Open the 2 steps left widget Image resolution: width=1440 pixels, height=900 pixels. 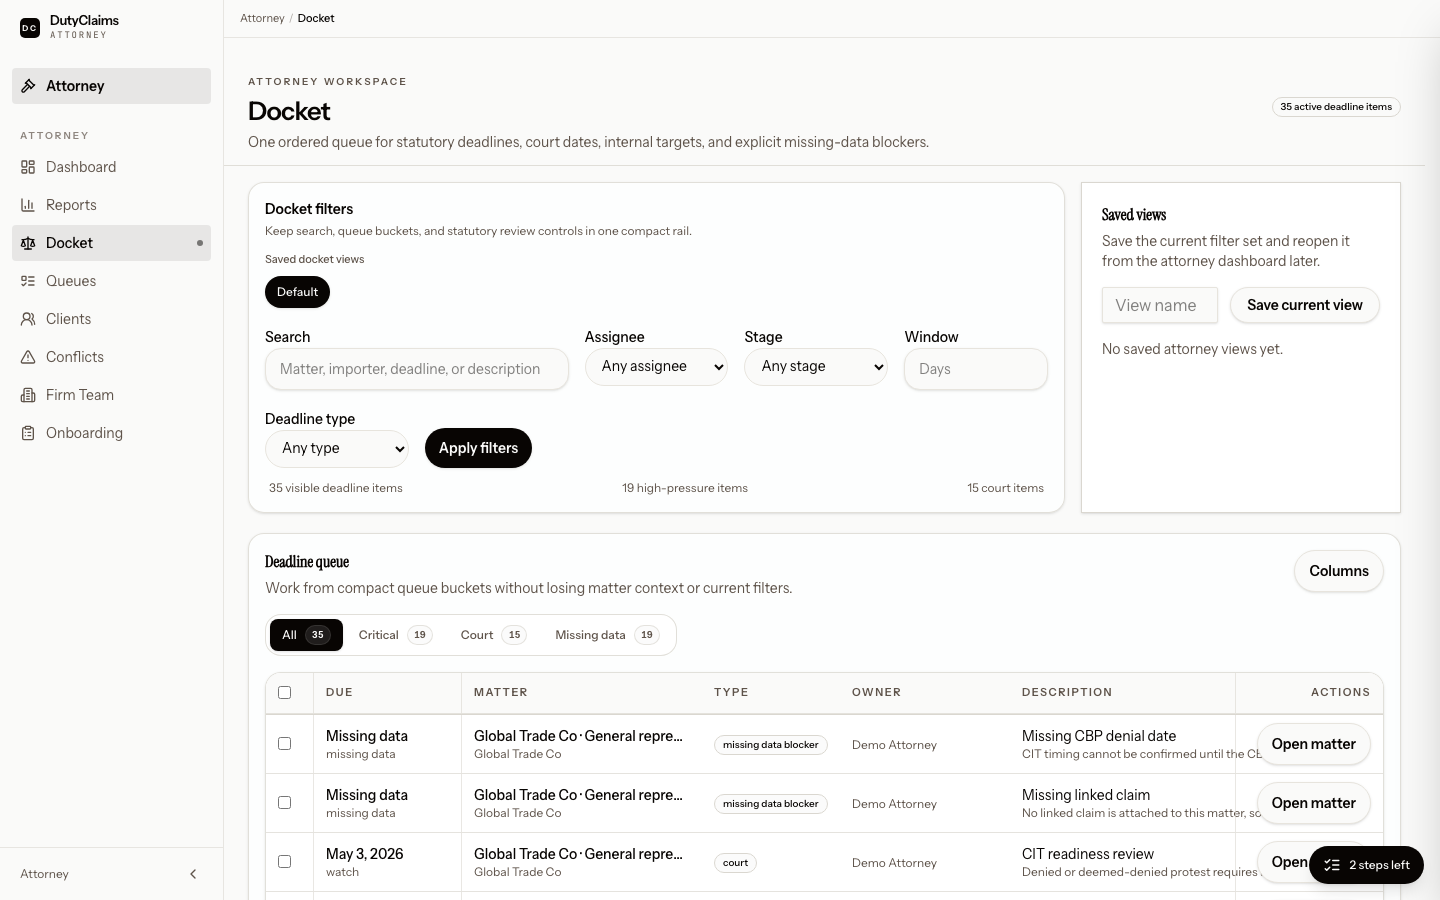1366,865
